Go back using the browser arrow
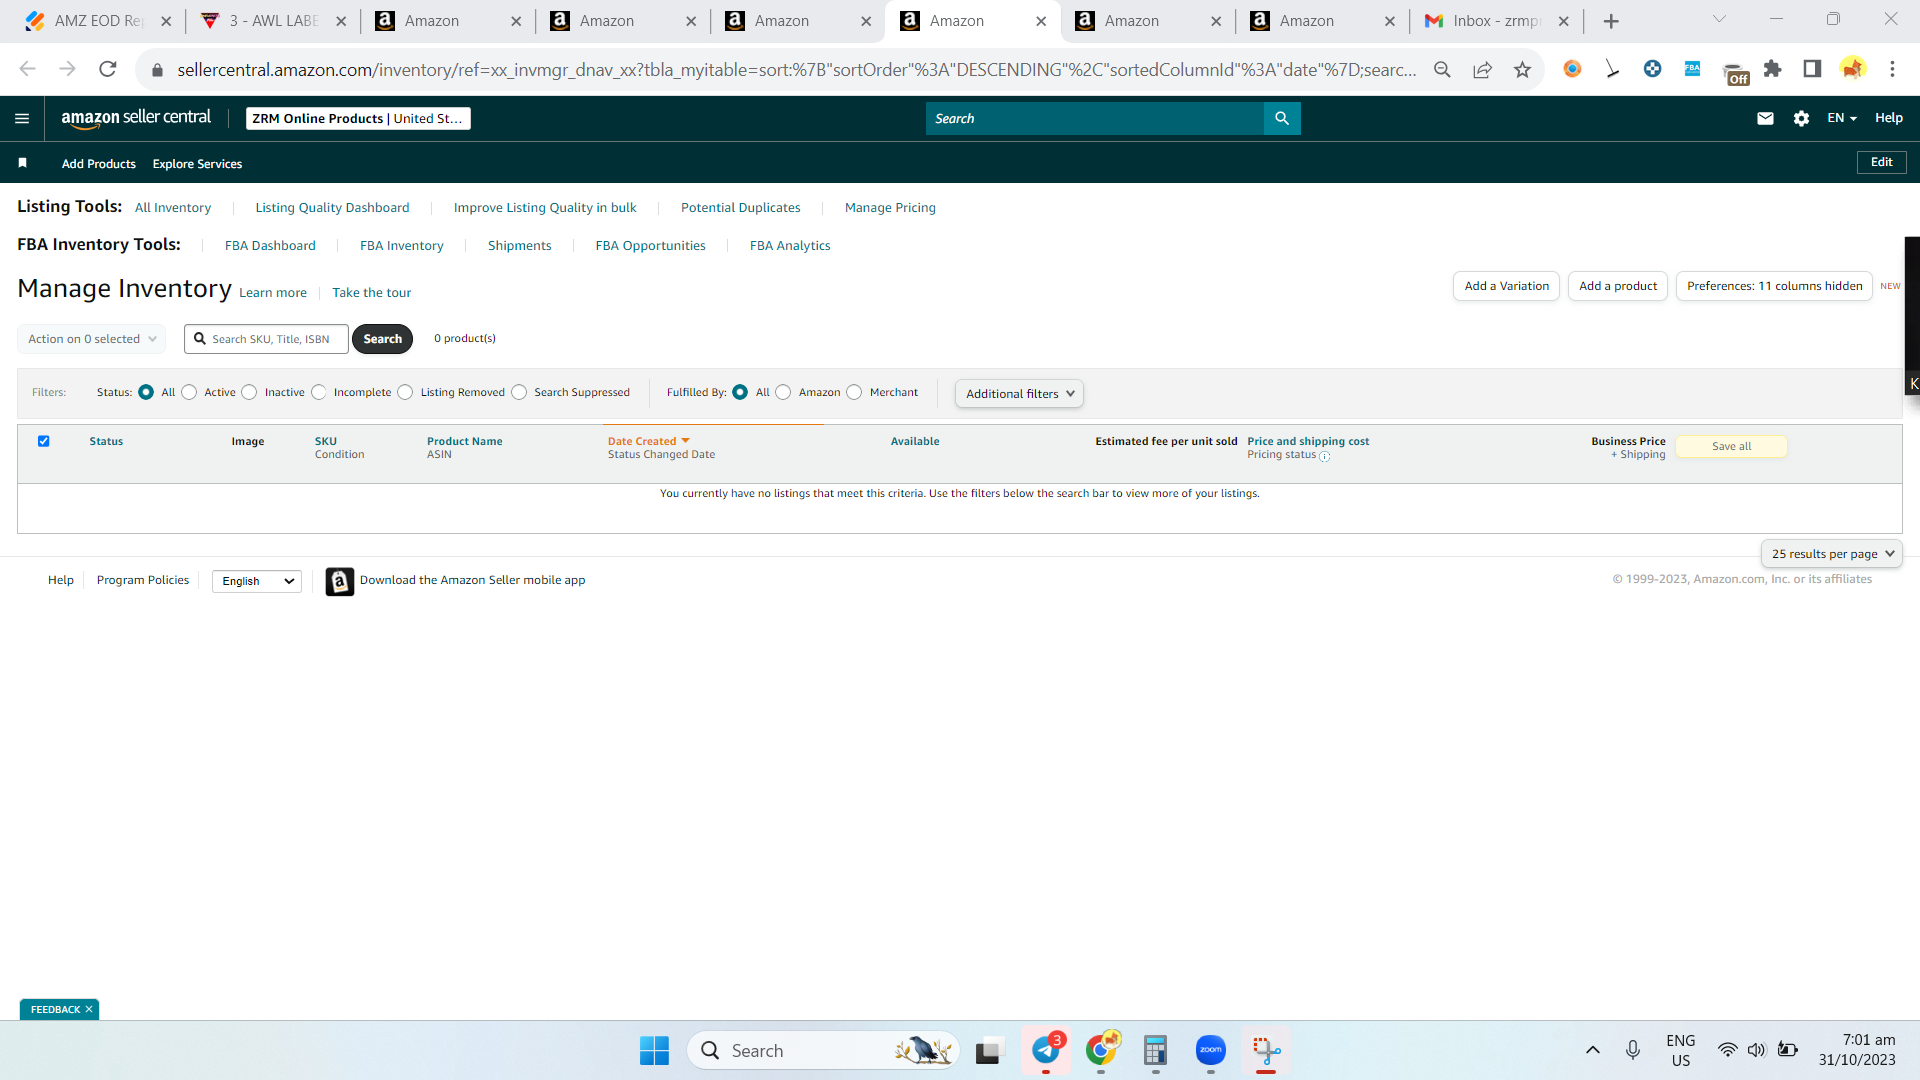Image resolution: width=1920 pixels, height=1080 pixels. pyautogui.click(x=27, y=69)
